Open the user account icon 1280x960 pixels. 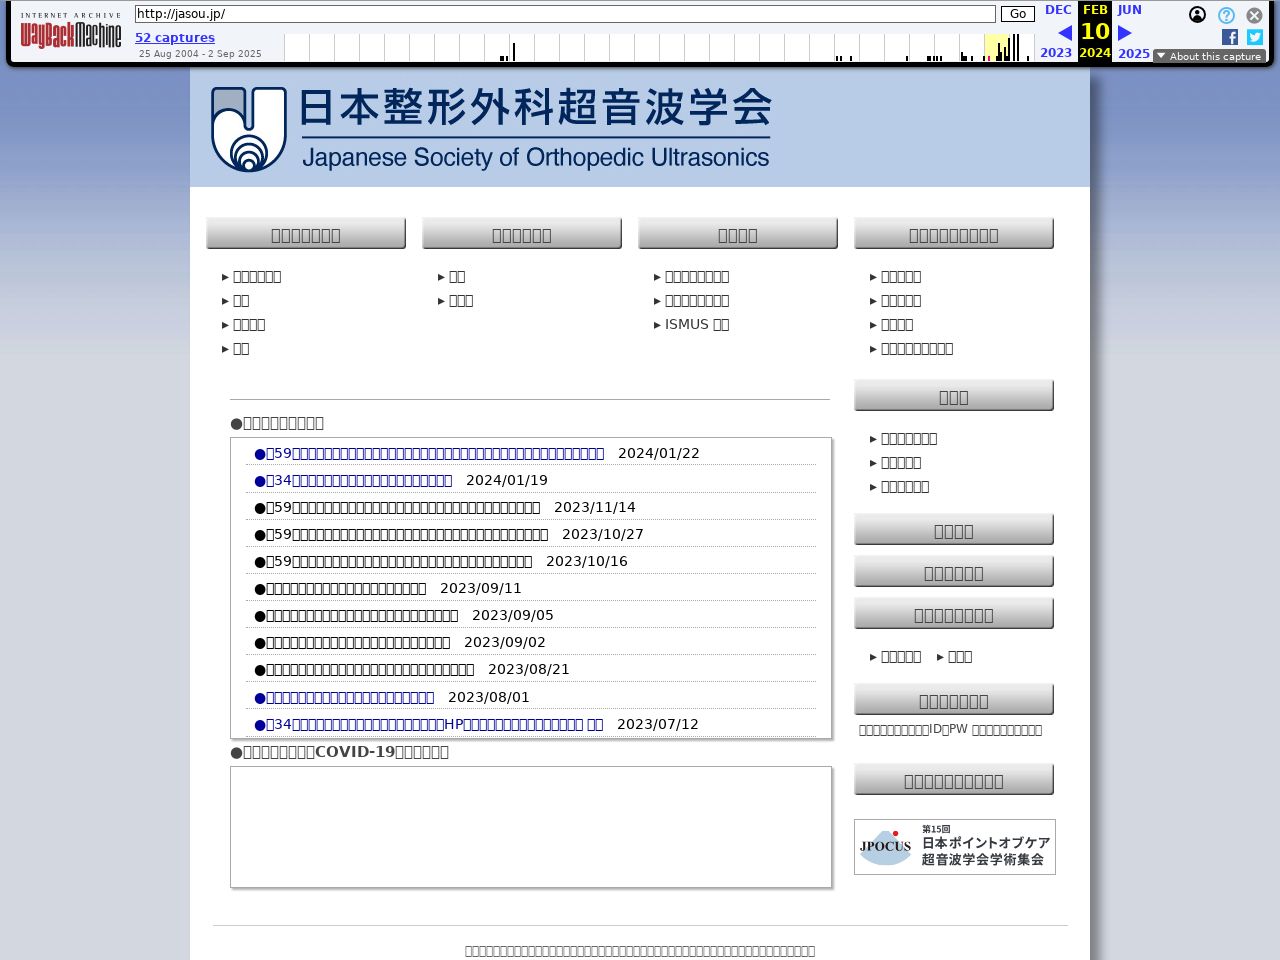[x=1197, y=15]
